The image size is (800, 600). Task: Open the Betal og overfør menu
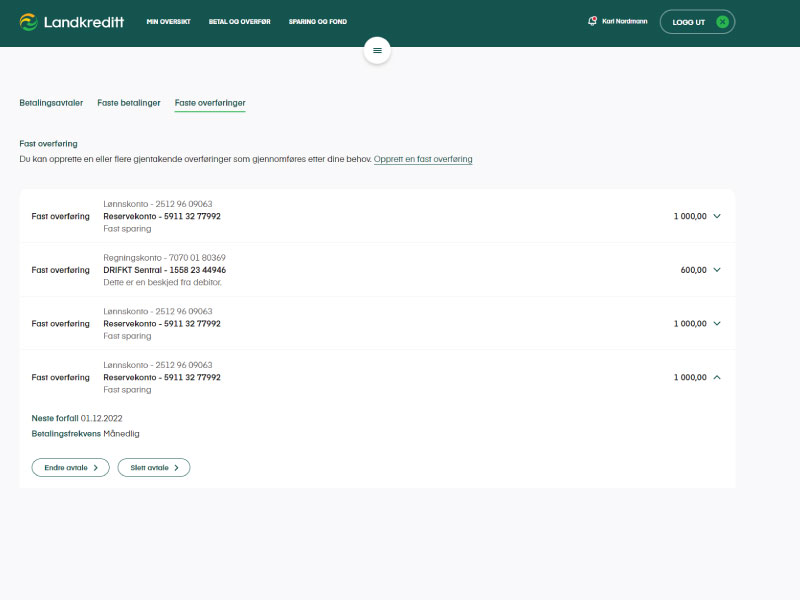(239, 21)
